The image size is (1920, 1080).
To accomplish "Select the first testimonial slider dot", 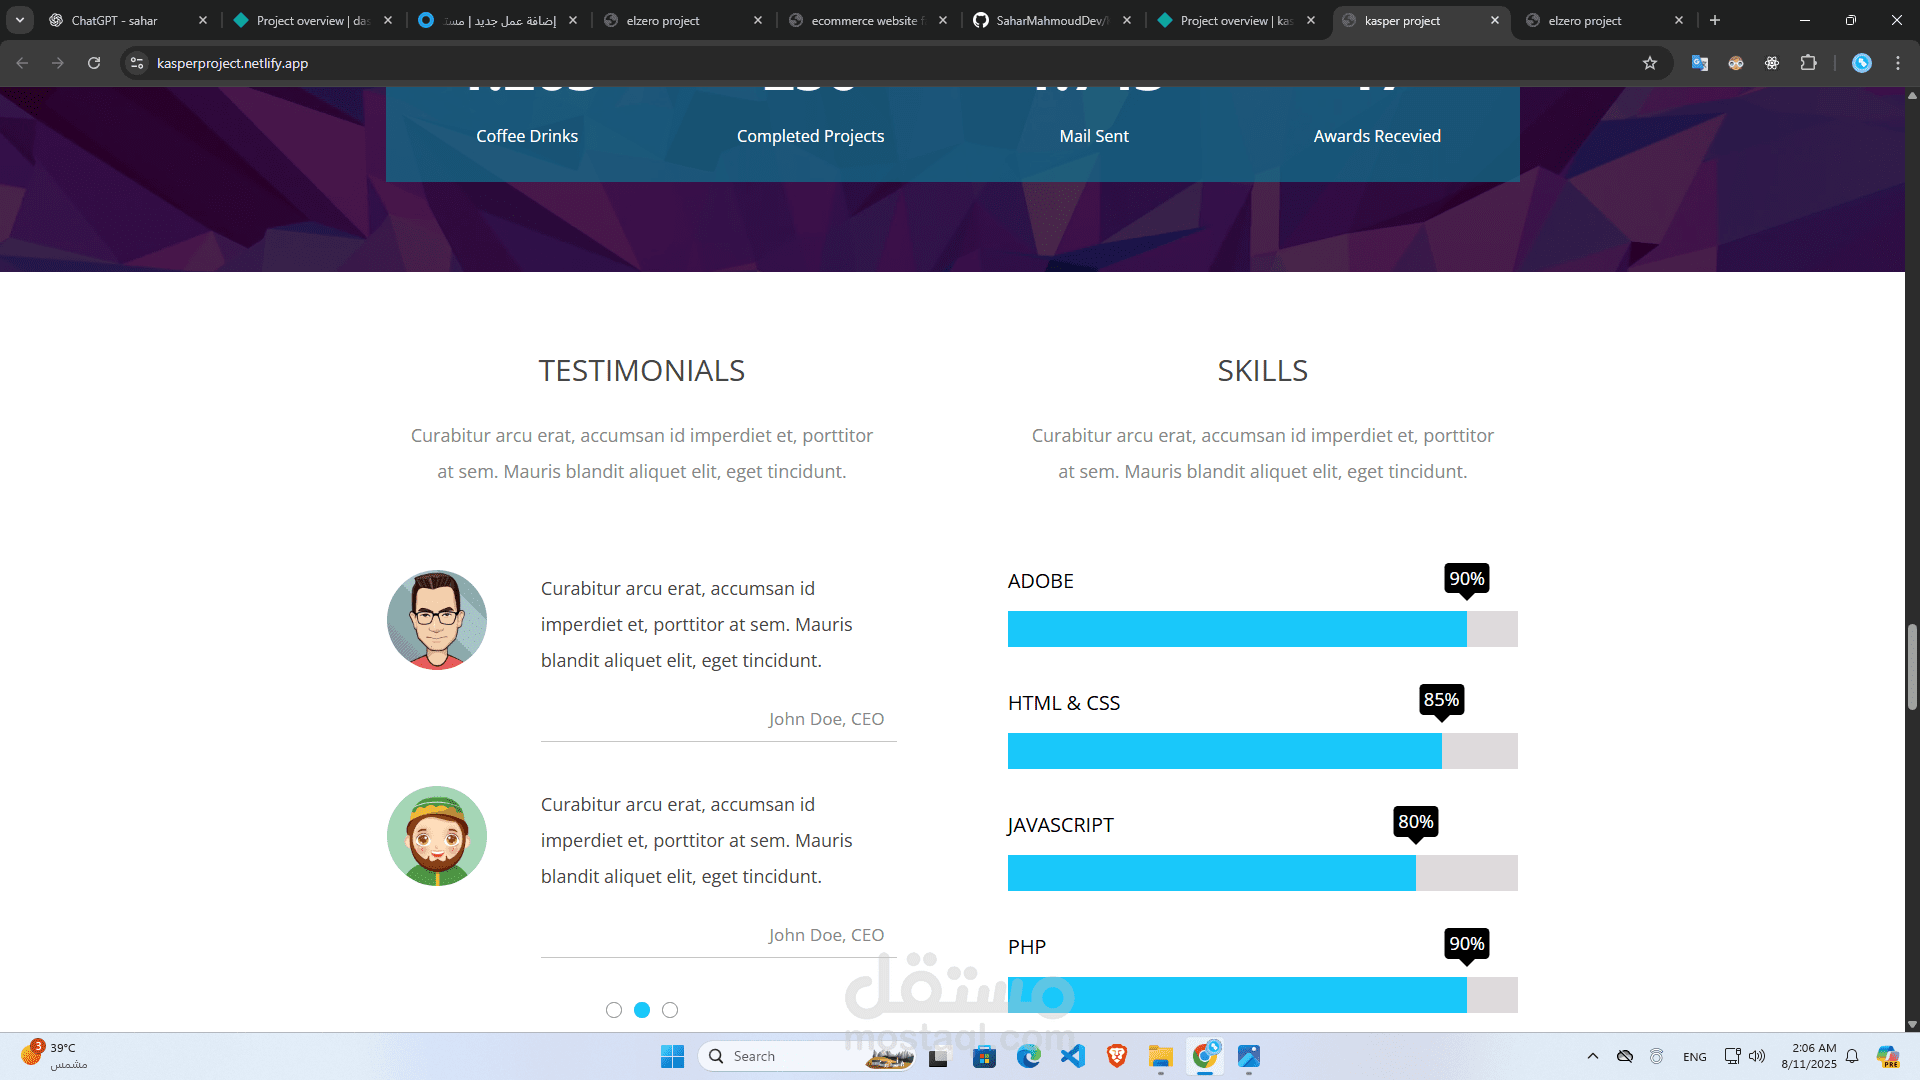I will (614, 1010).
